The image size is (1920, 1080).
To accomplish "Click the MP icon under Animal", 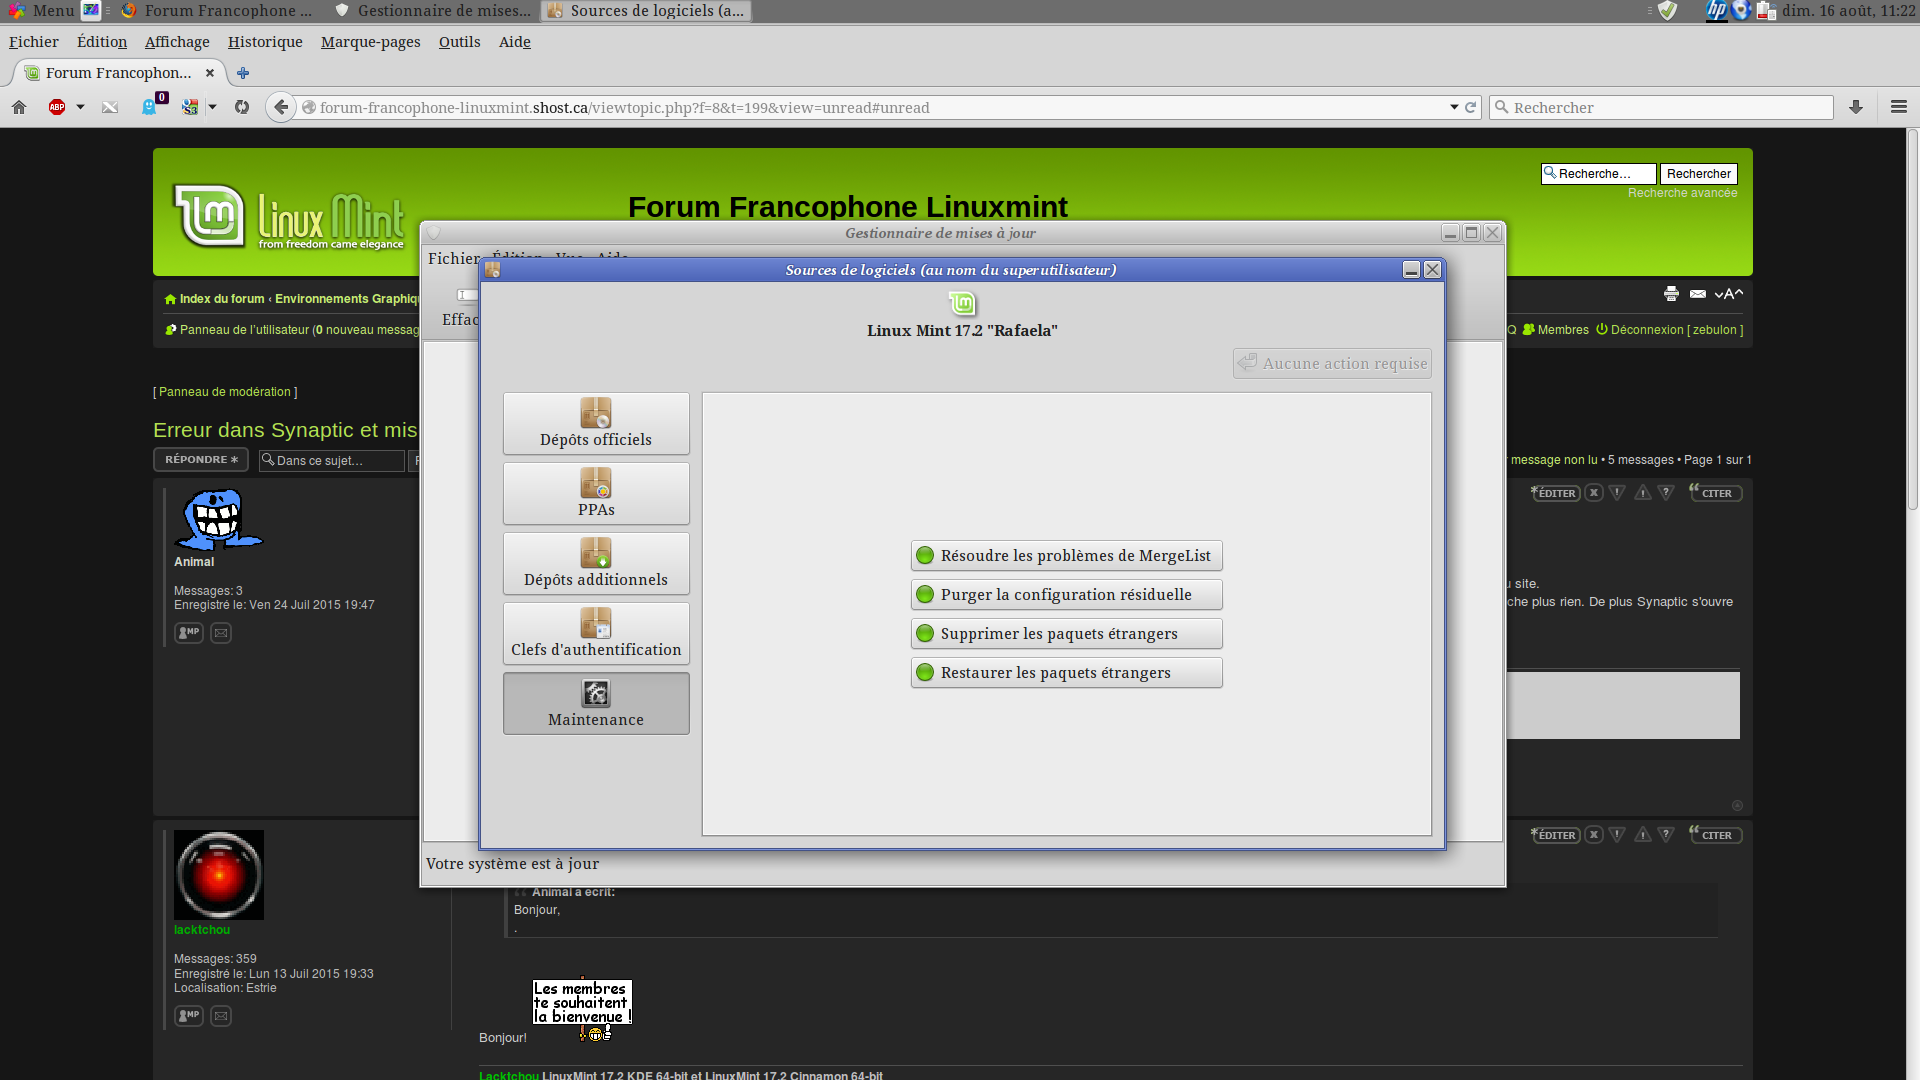I will click(189, 633).
